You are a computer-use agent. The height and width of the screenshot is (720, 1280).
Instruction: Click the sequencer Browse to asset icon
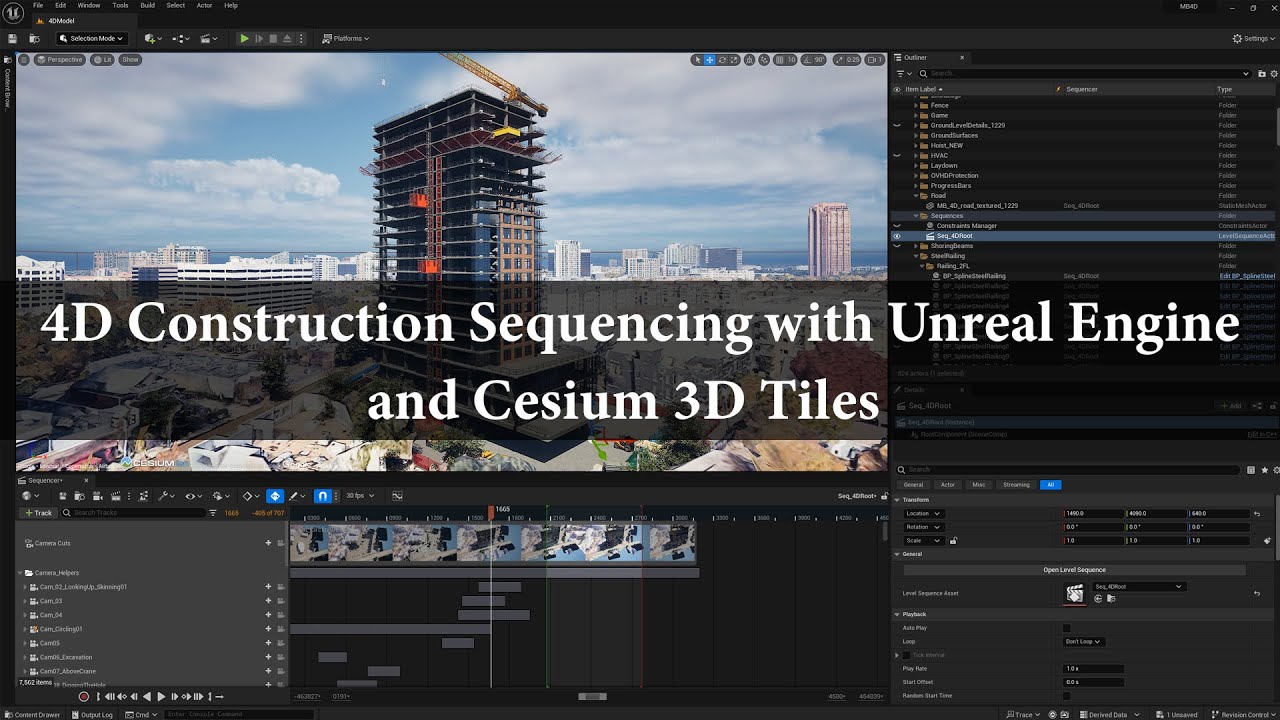point(78,496)
